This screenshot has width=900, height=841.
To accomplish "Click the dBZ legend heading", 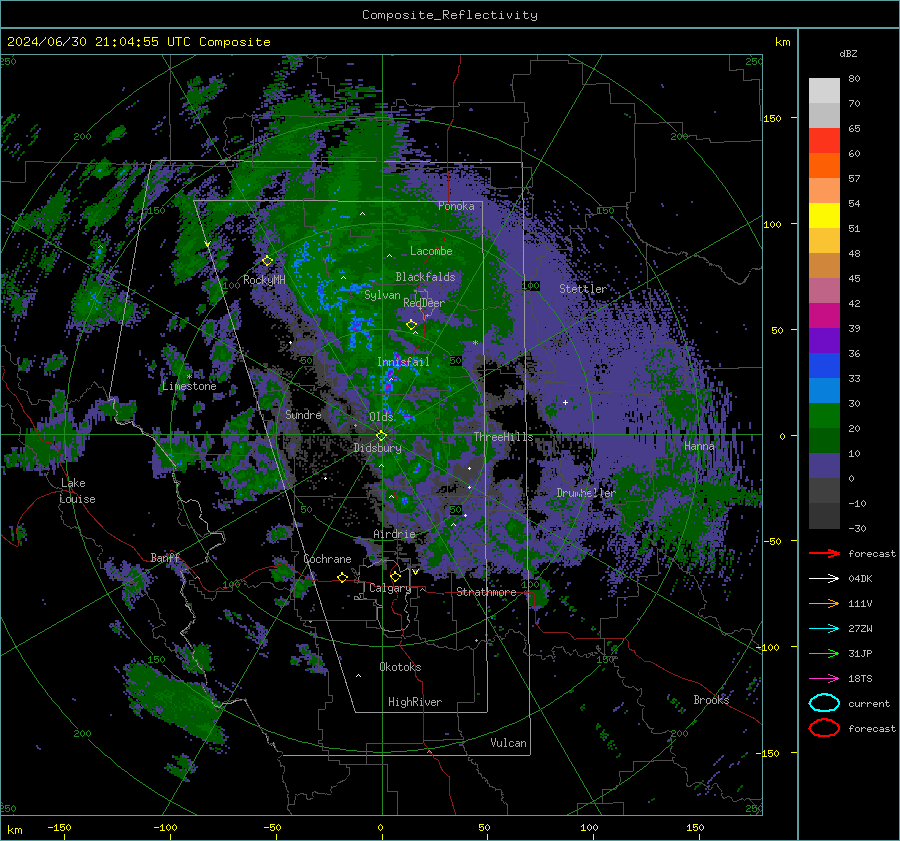I will pyautogui.click(x=848, y=54).
